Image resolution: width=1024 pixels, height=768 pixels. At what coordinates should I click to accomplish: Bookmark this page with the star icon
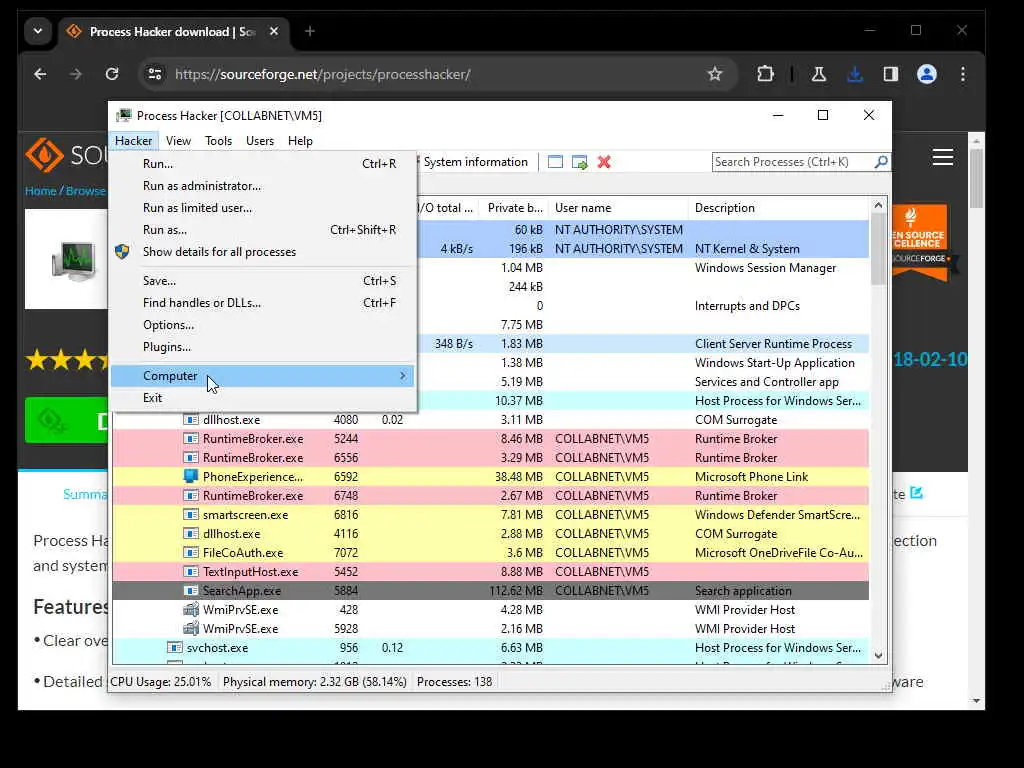(715, 74)
